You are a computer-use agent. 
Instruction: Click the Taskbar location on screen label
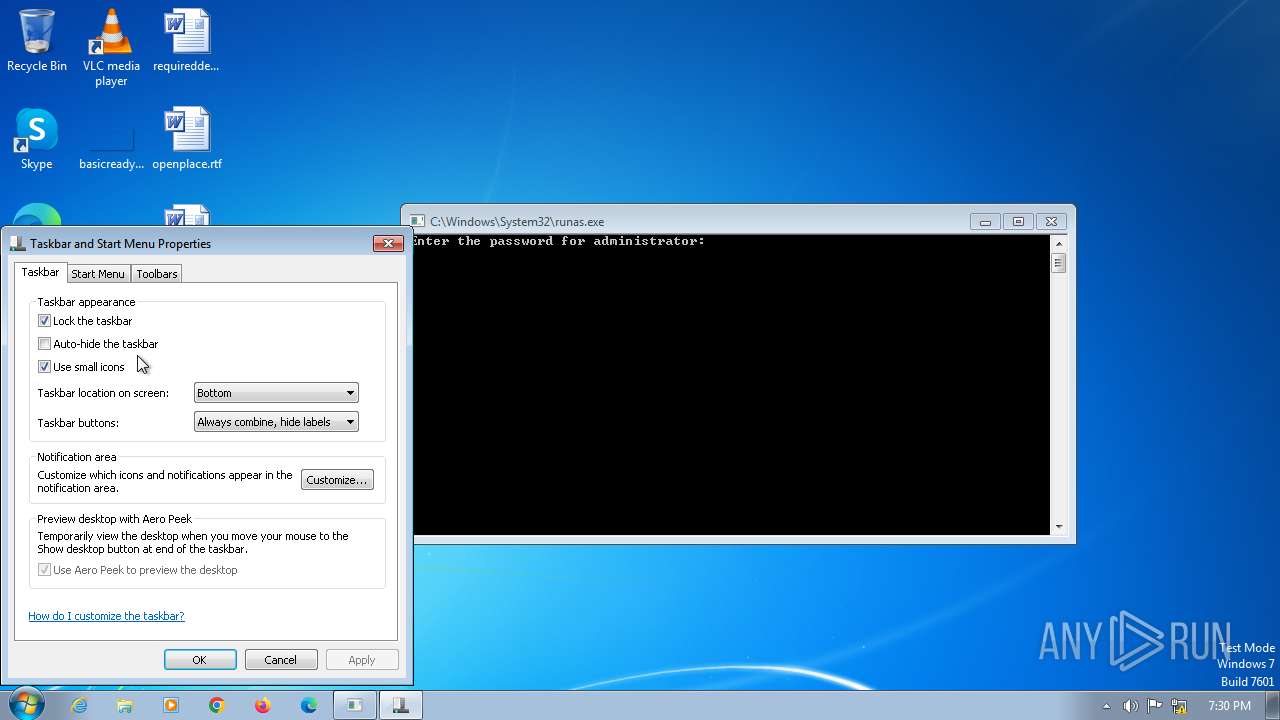point(103,393)
